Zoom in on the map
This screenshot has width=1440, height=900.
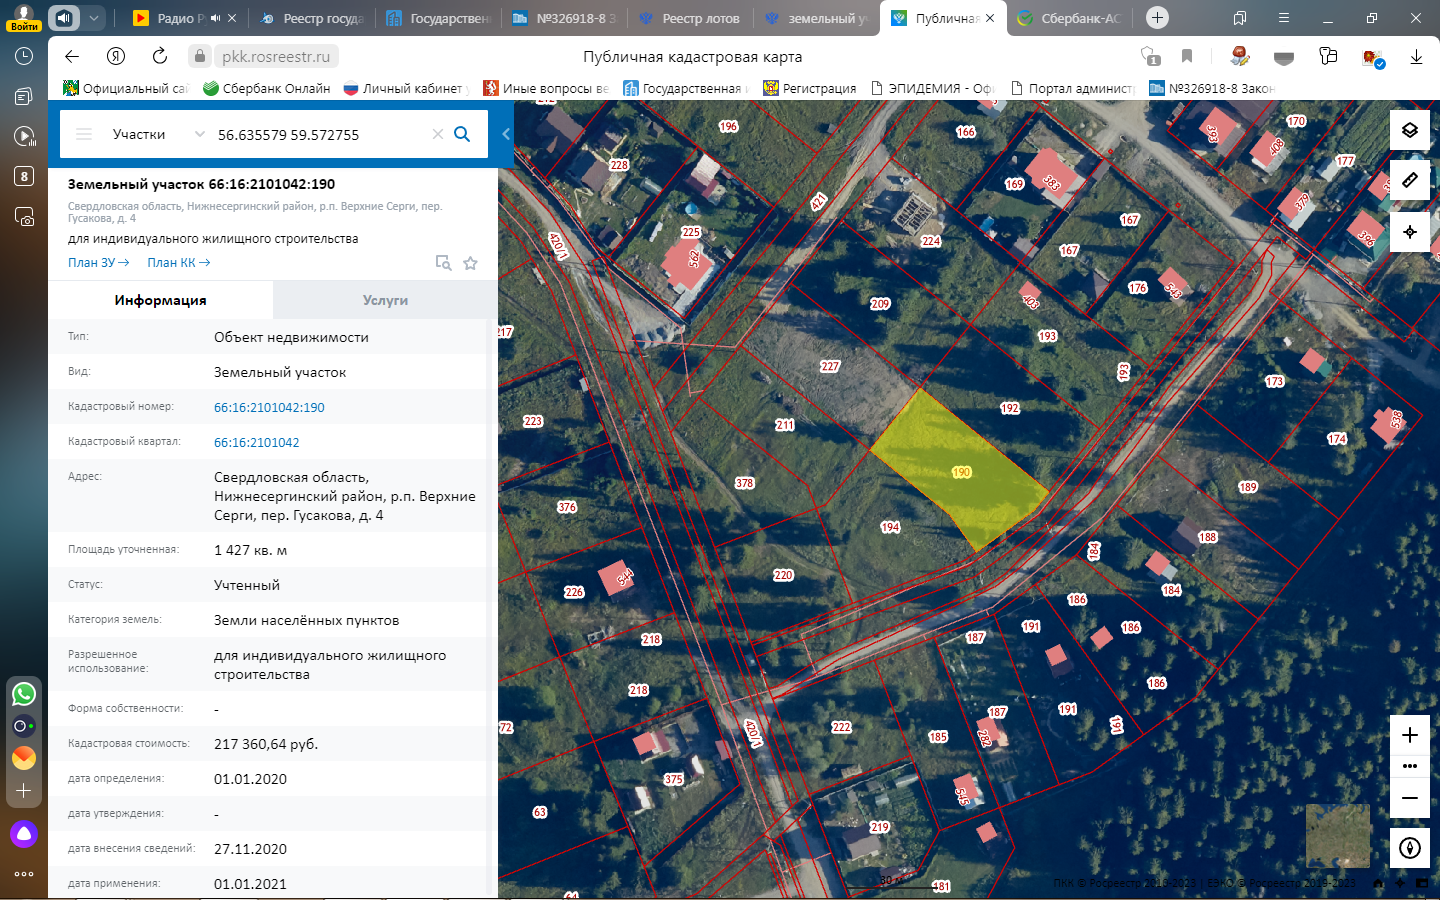1409,735
